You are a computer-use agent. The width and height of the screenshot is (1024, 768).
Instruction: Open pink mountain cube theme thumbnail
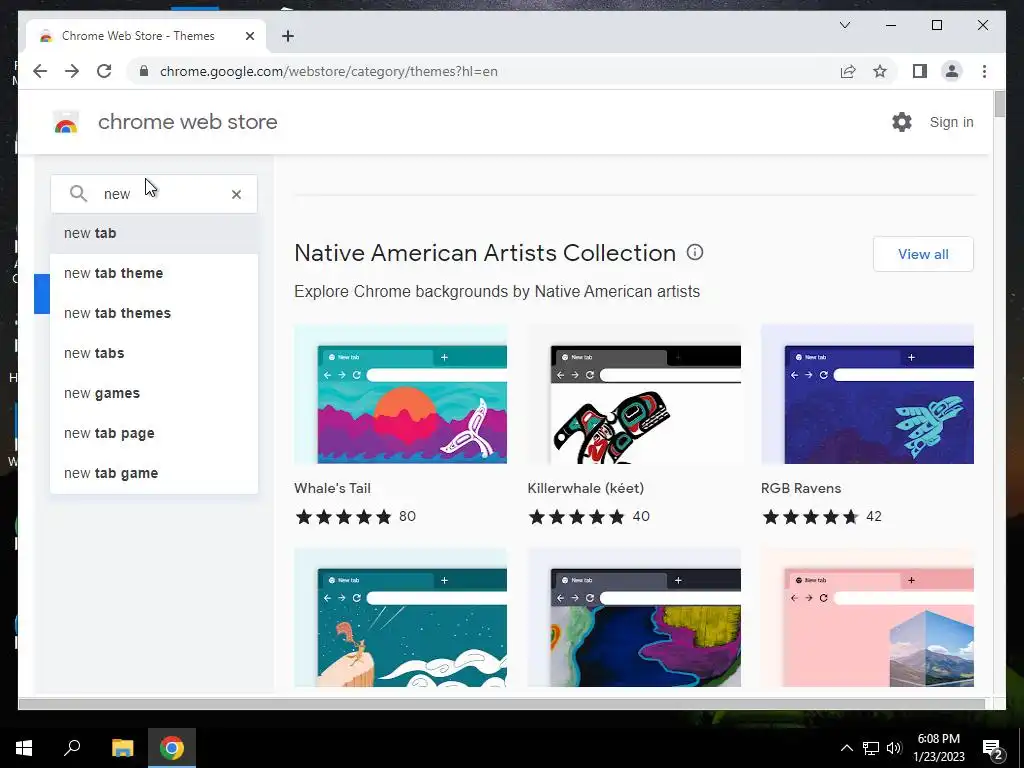coord(867,617)
